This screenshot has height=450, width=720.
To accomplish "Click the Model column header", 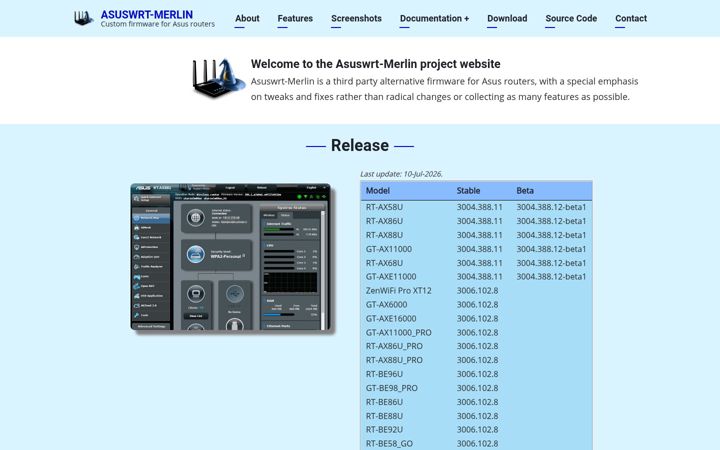I will click(378, 191).
